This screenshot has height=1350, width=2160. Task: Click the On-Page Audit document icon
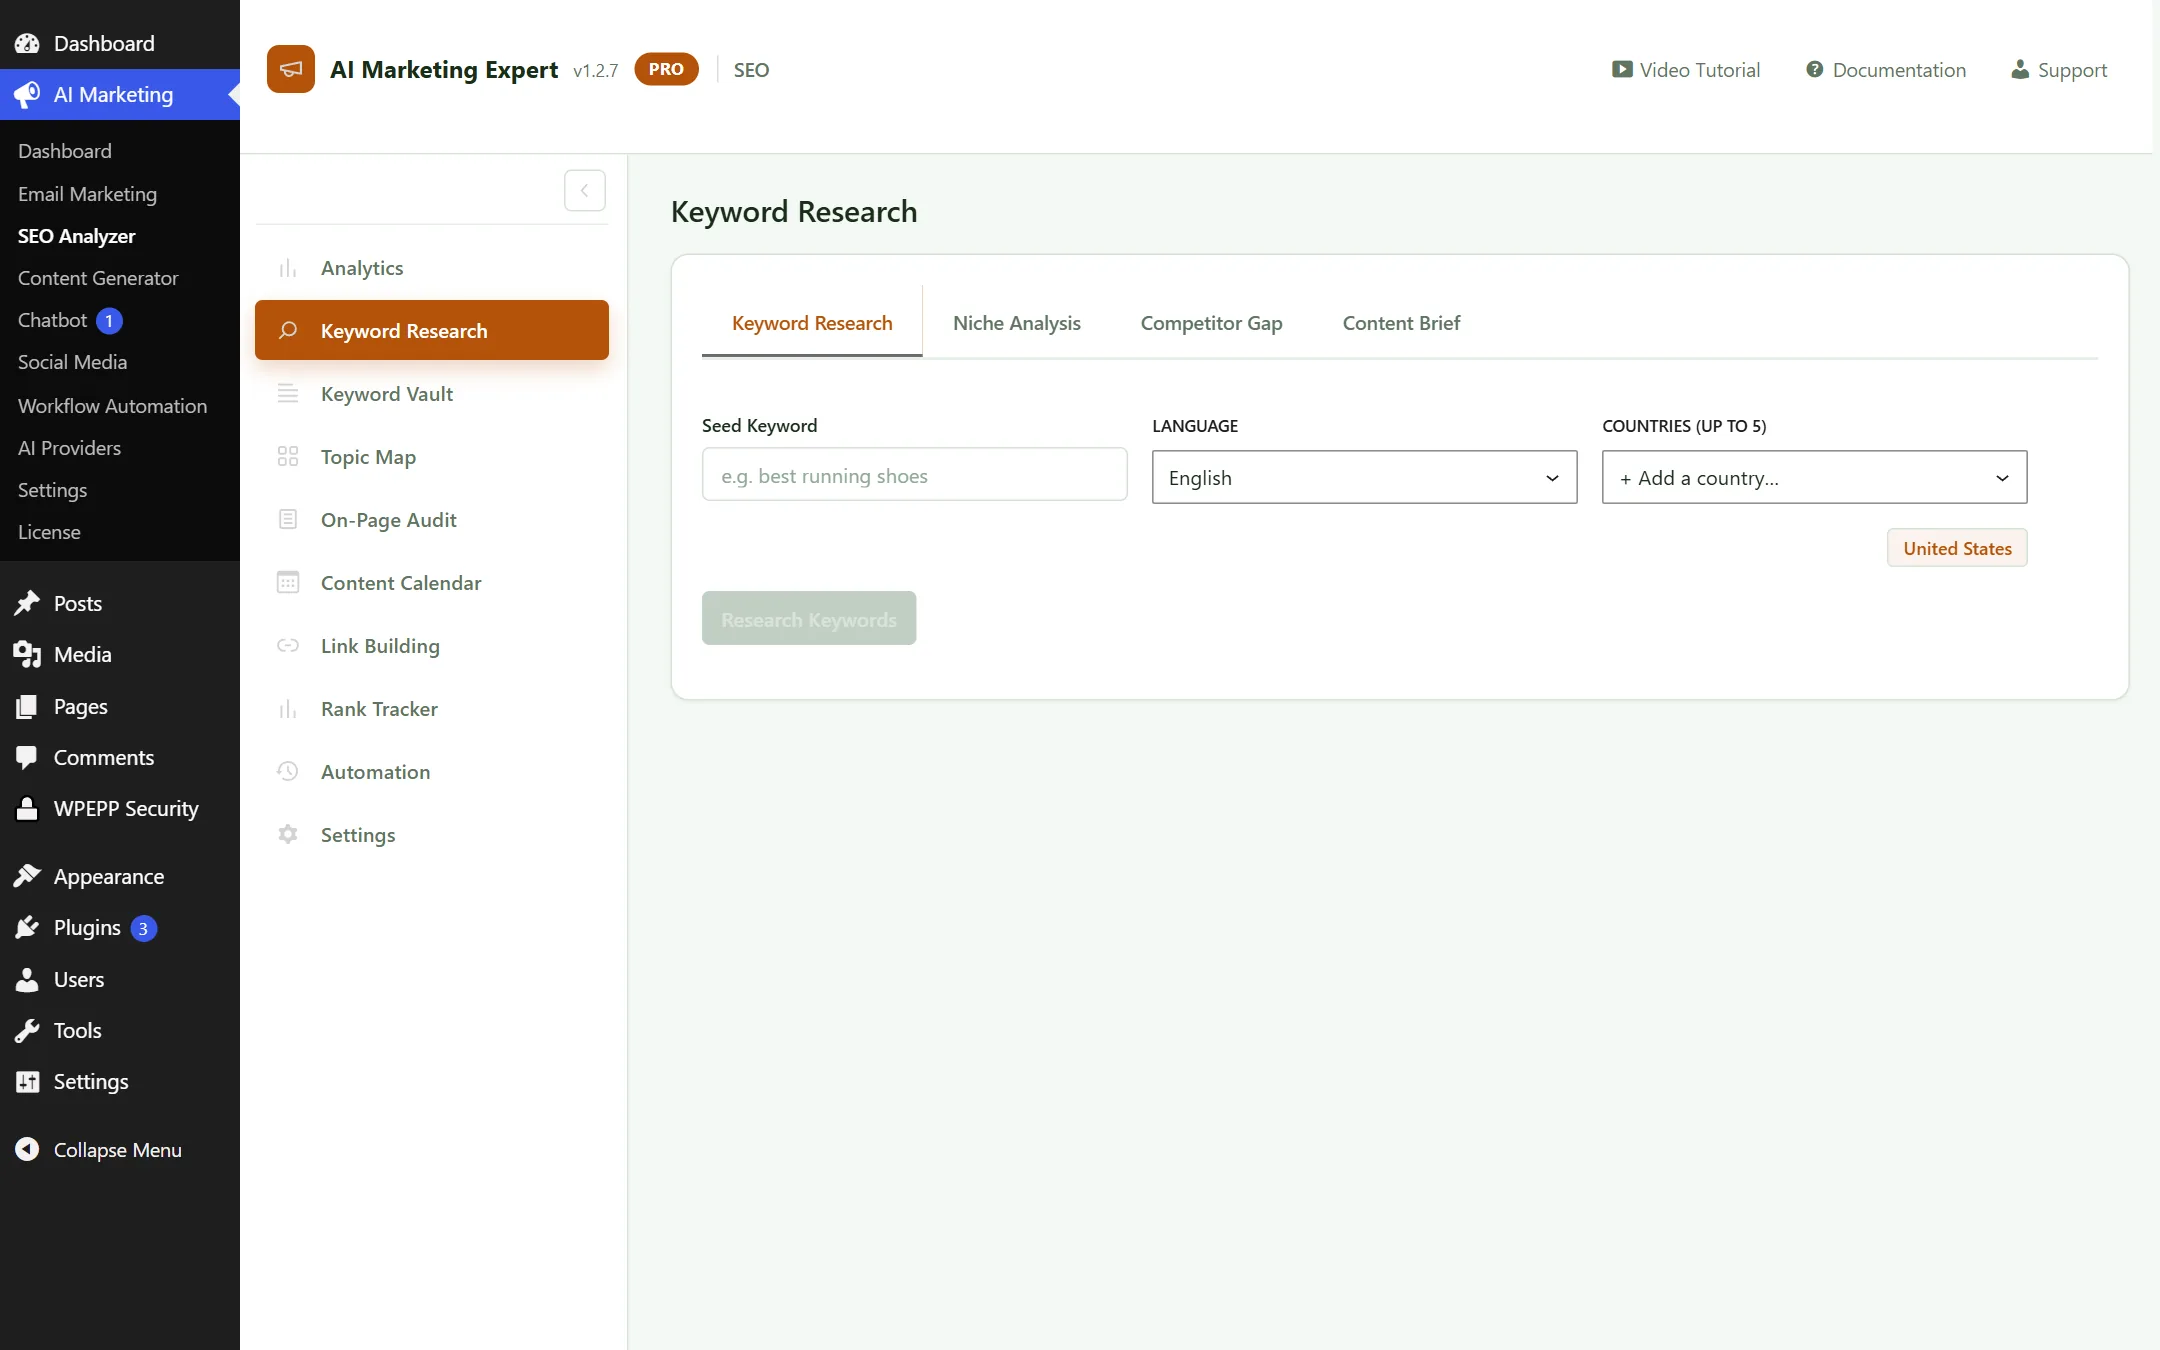(x=288, y=519)
